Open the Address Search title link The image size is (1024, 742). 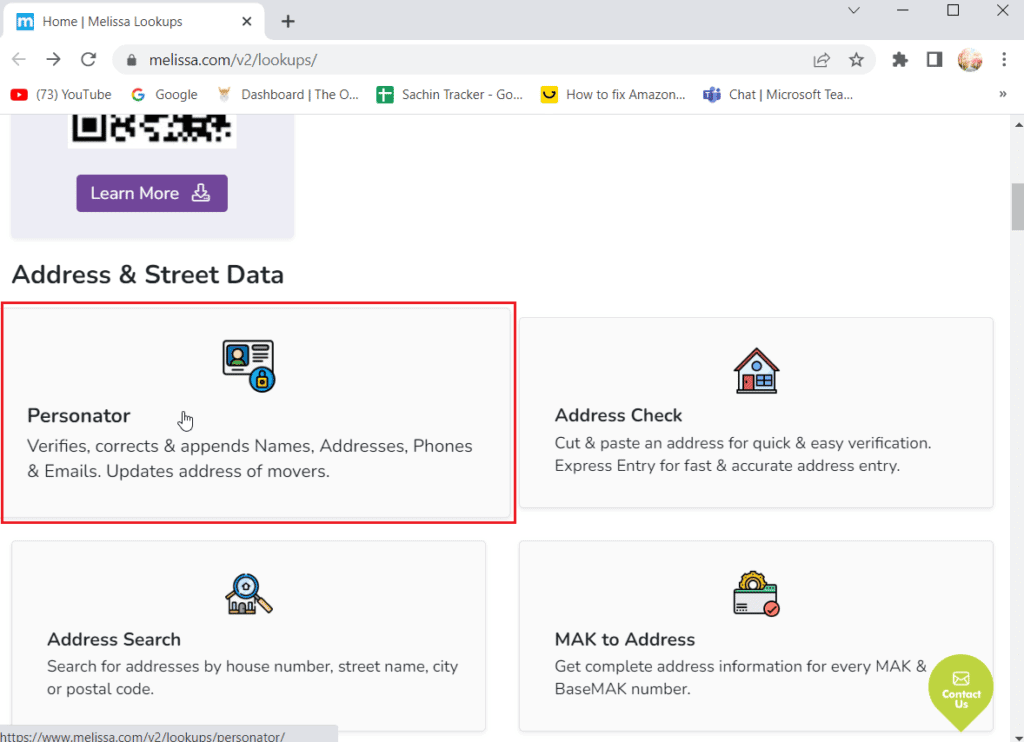114,639
